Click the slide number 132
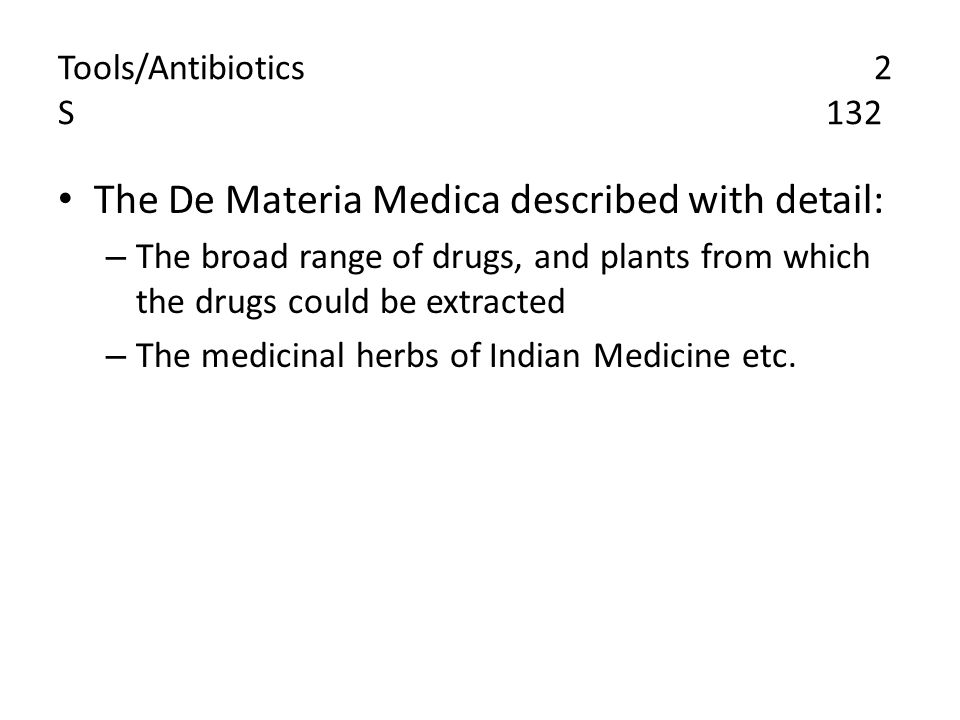 pyautogui.click(x=854, y=113)
